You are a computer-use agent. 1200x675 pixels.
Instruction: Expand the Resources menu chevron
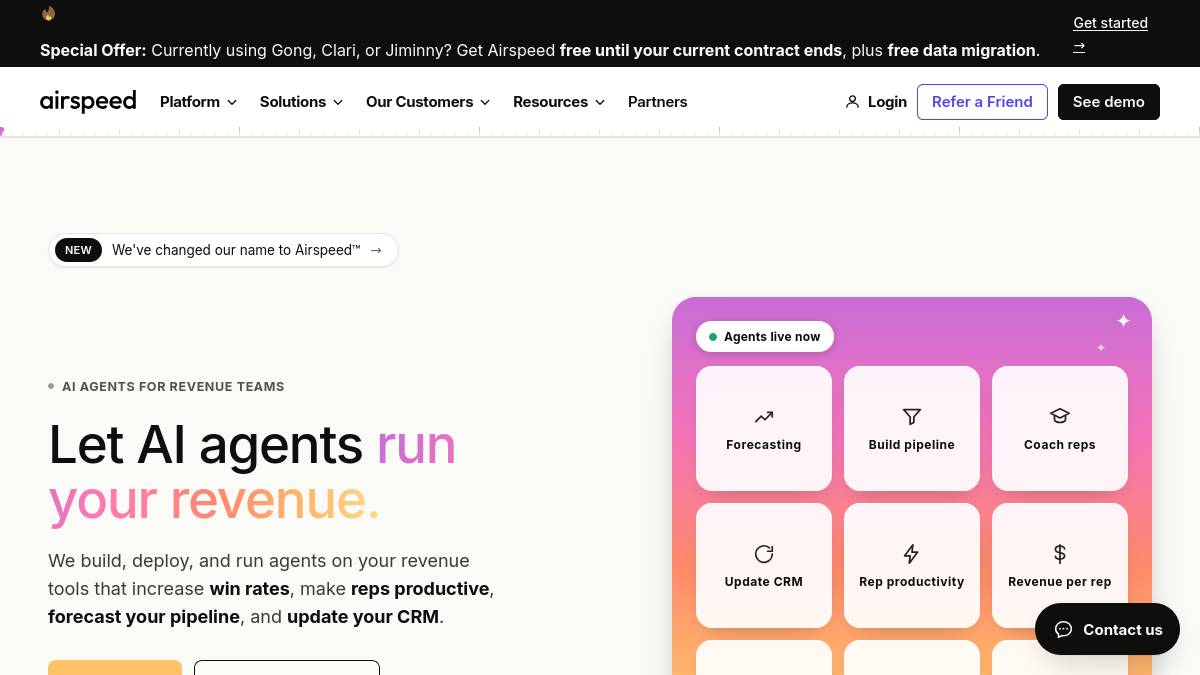(600, 102)
